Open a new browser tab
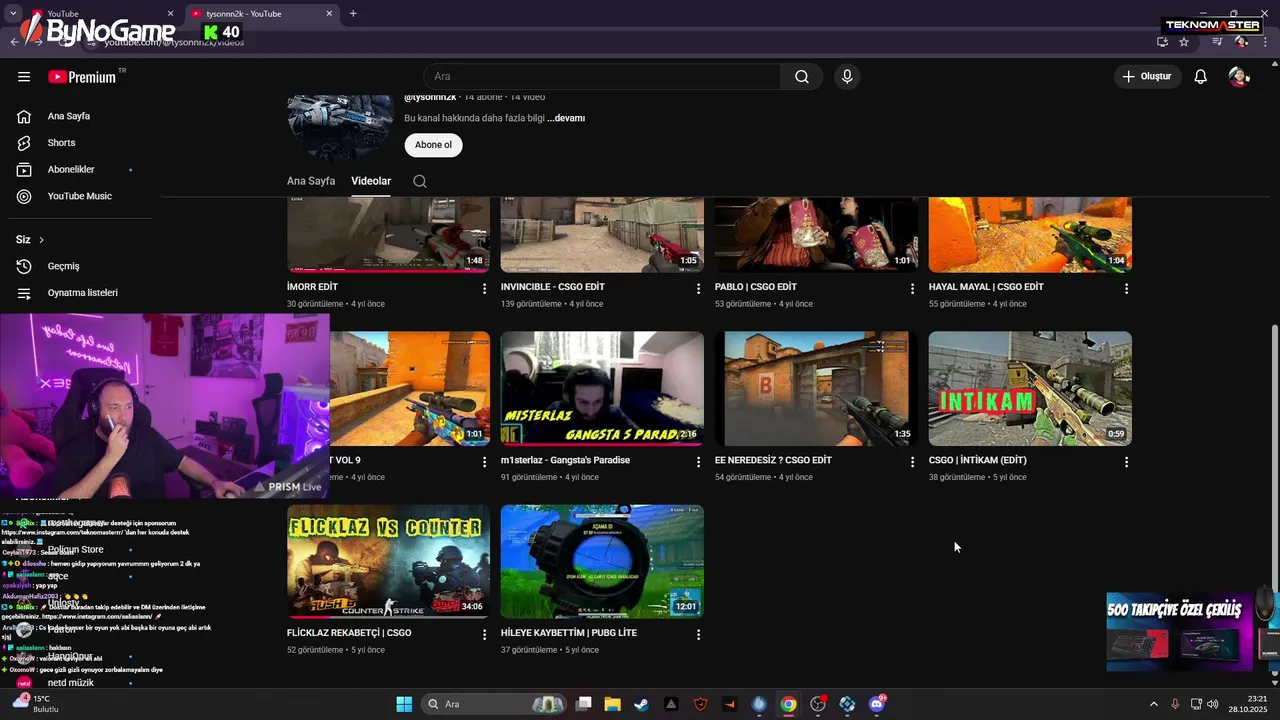 point(353,14)
